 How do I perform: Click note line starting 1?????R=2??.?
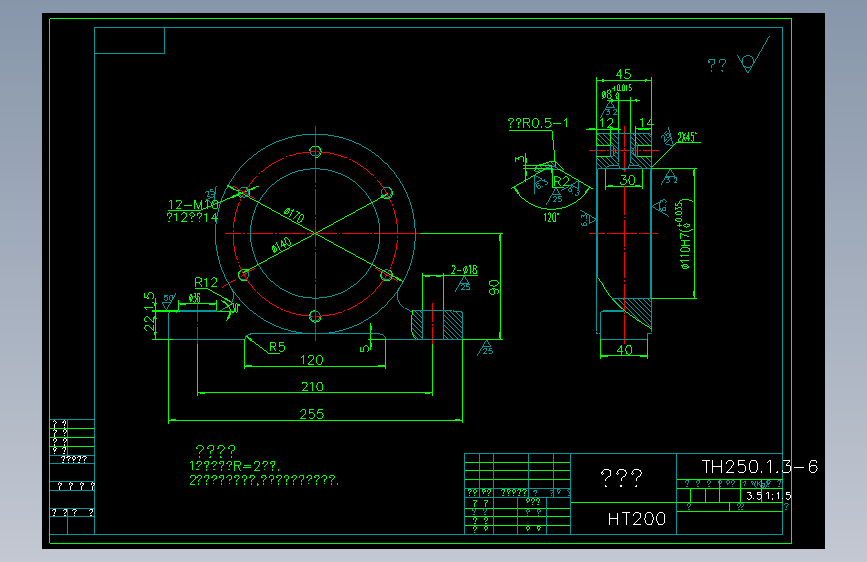(x=235, y=466)
